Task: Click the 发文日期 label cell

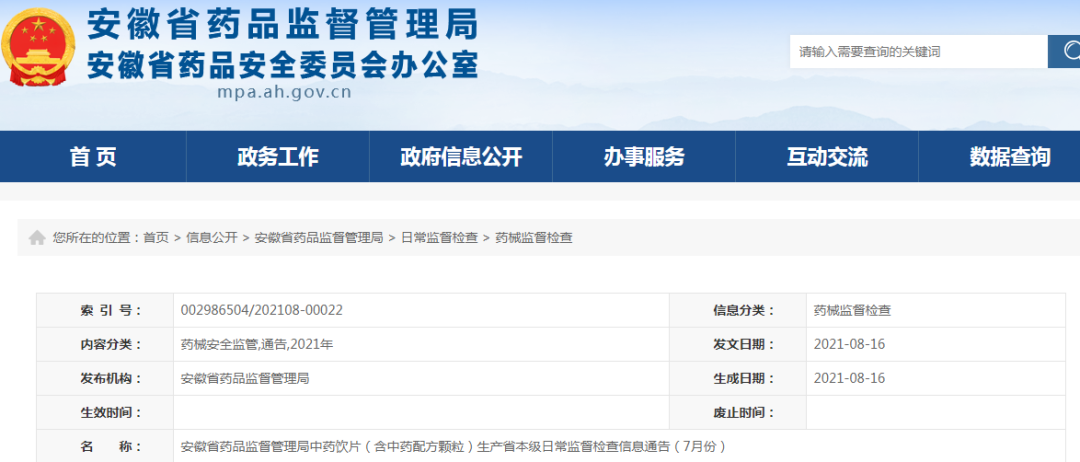Action: click(x=738, y=345)
